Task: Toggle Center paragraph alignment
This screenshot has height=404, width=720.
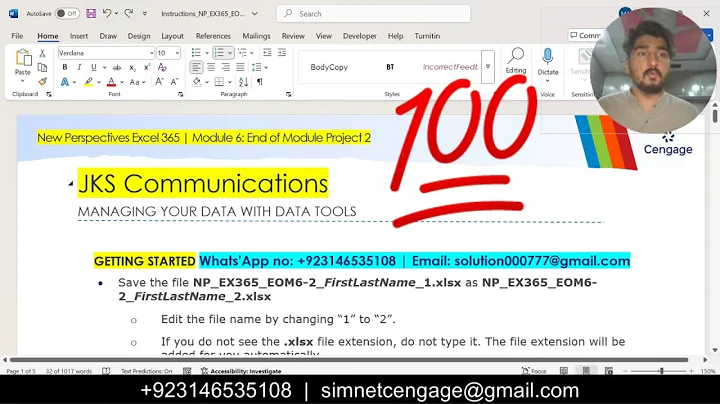Action: [211, 67]
